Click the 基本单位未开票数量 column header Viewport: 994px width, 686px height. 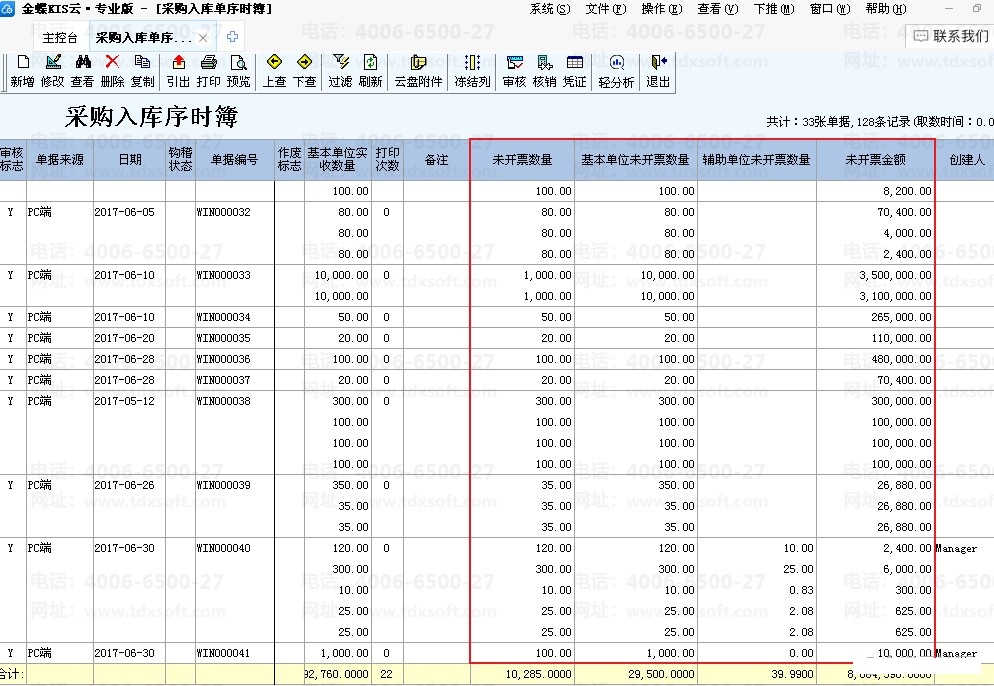click(x=635, y=160)
